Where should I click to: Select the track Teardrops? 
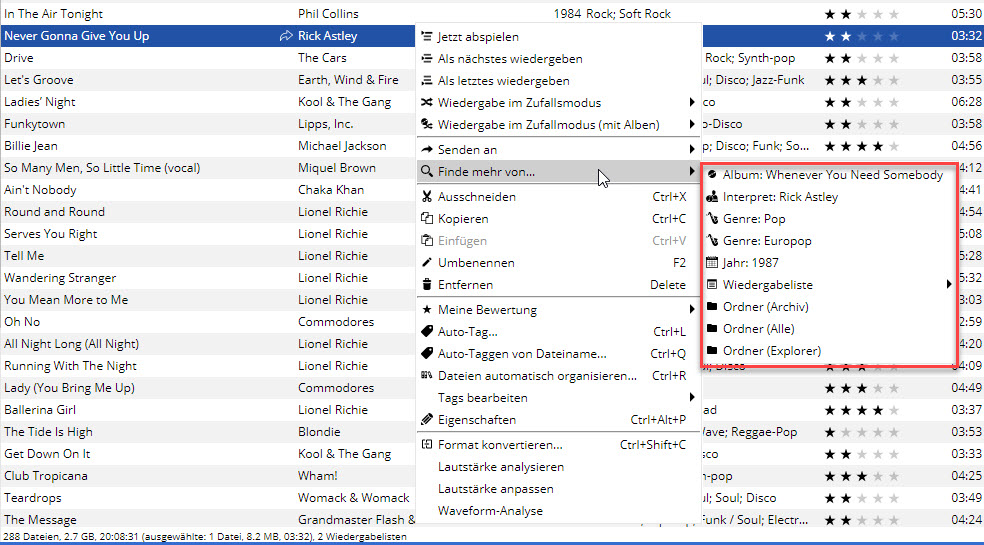[33, 498]
